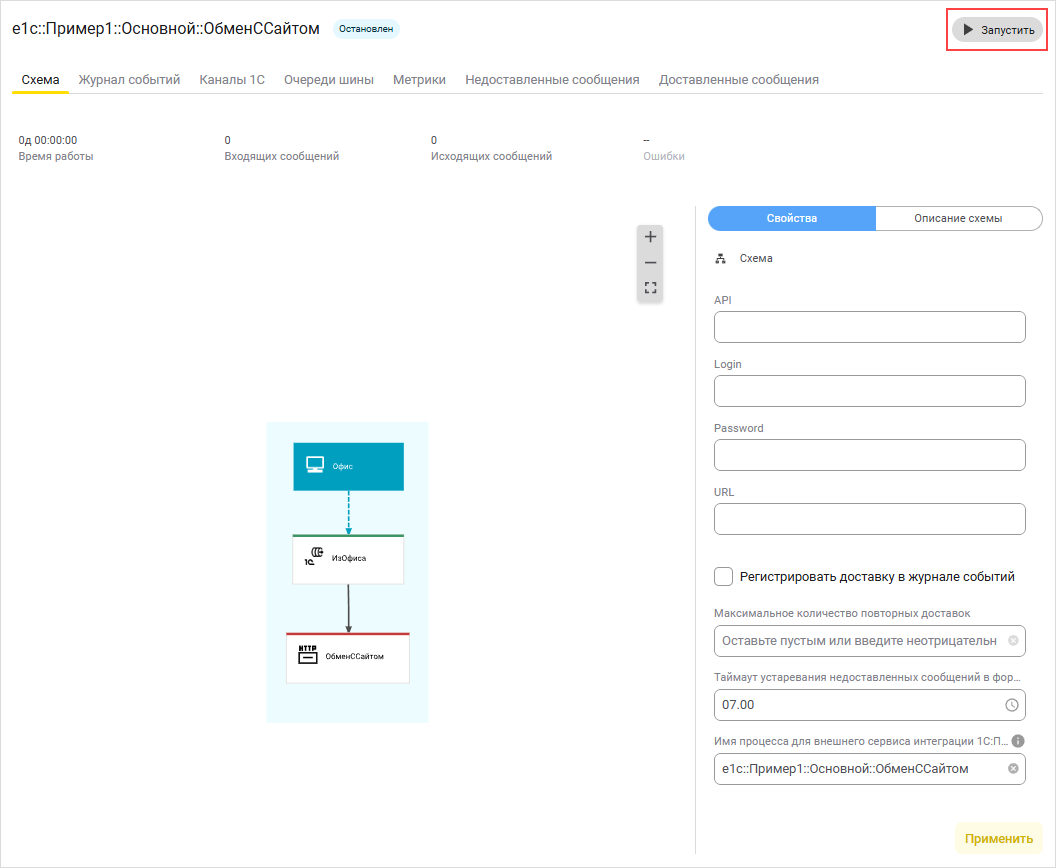Enable Регистрировать доставку в журнале событий
1056x868 pixels.
(x=724, y=576)
